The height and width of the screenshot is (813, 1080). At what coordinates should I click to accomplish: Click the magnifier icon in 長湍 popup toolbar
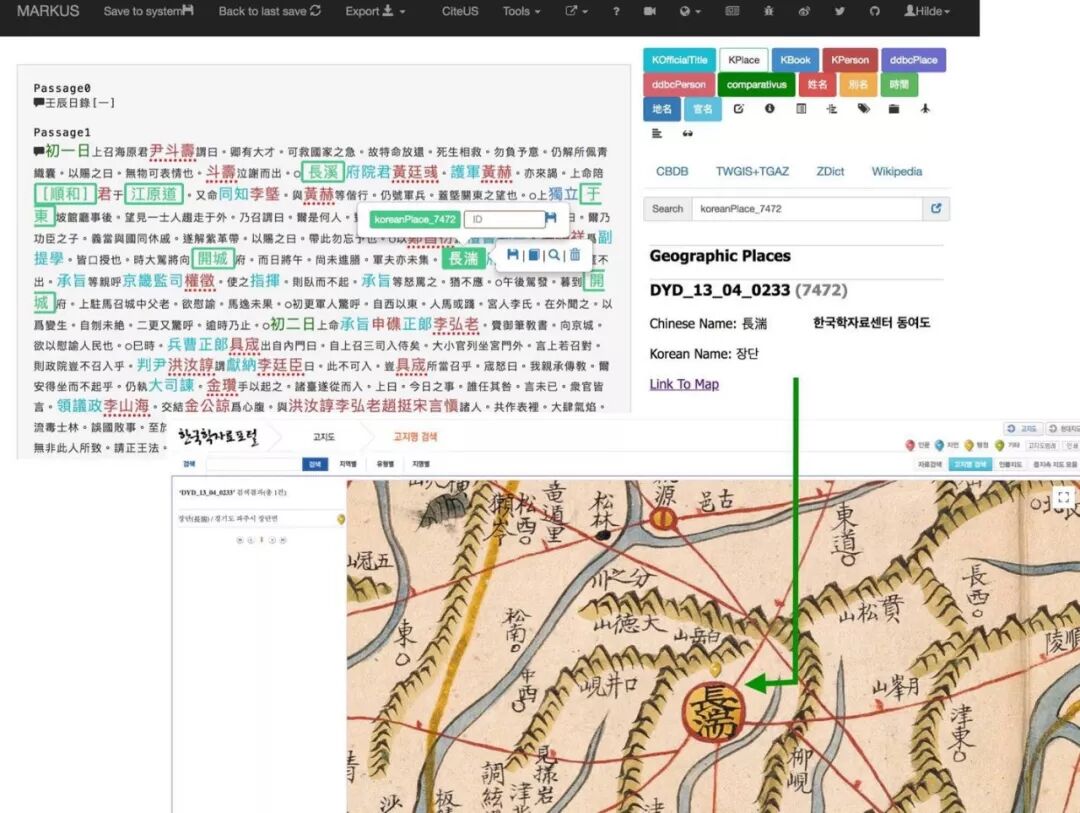tap(554, 255)
